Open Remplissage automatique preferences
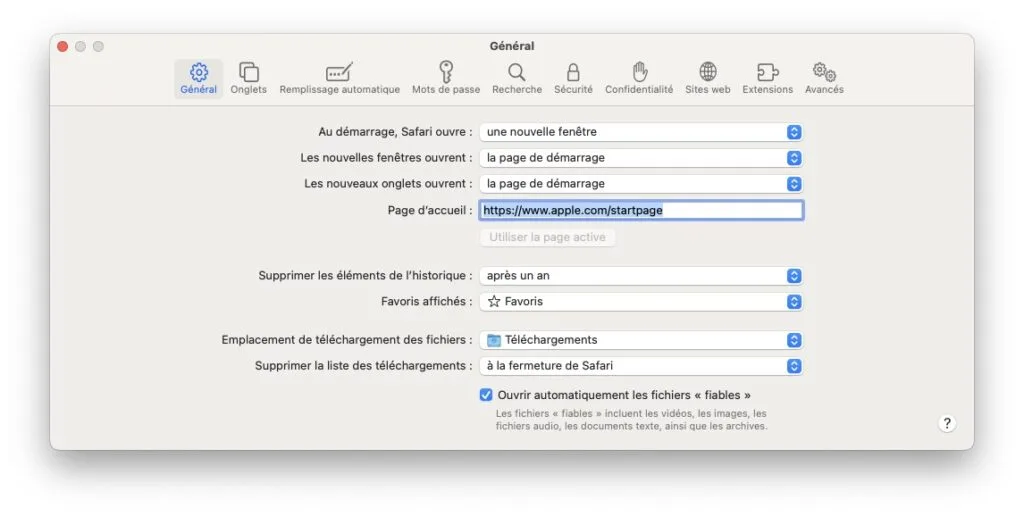The height and width of the screenshot is (516, 1024). point(340,78)
